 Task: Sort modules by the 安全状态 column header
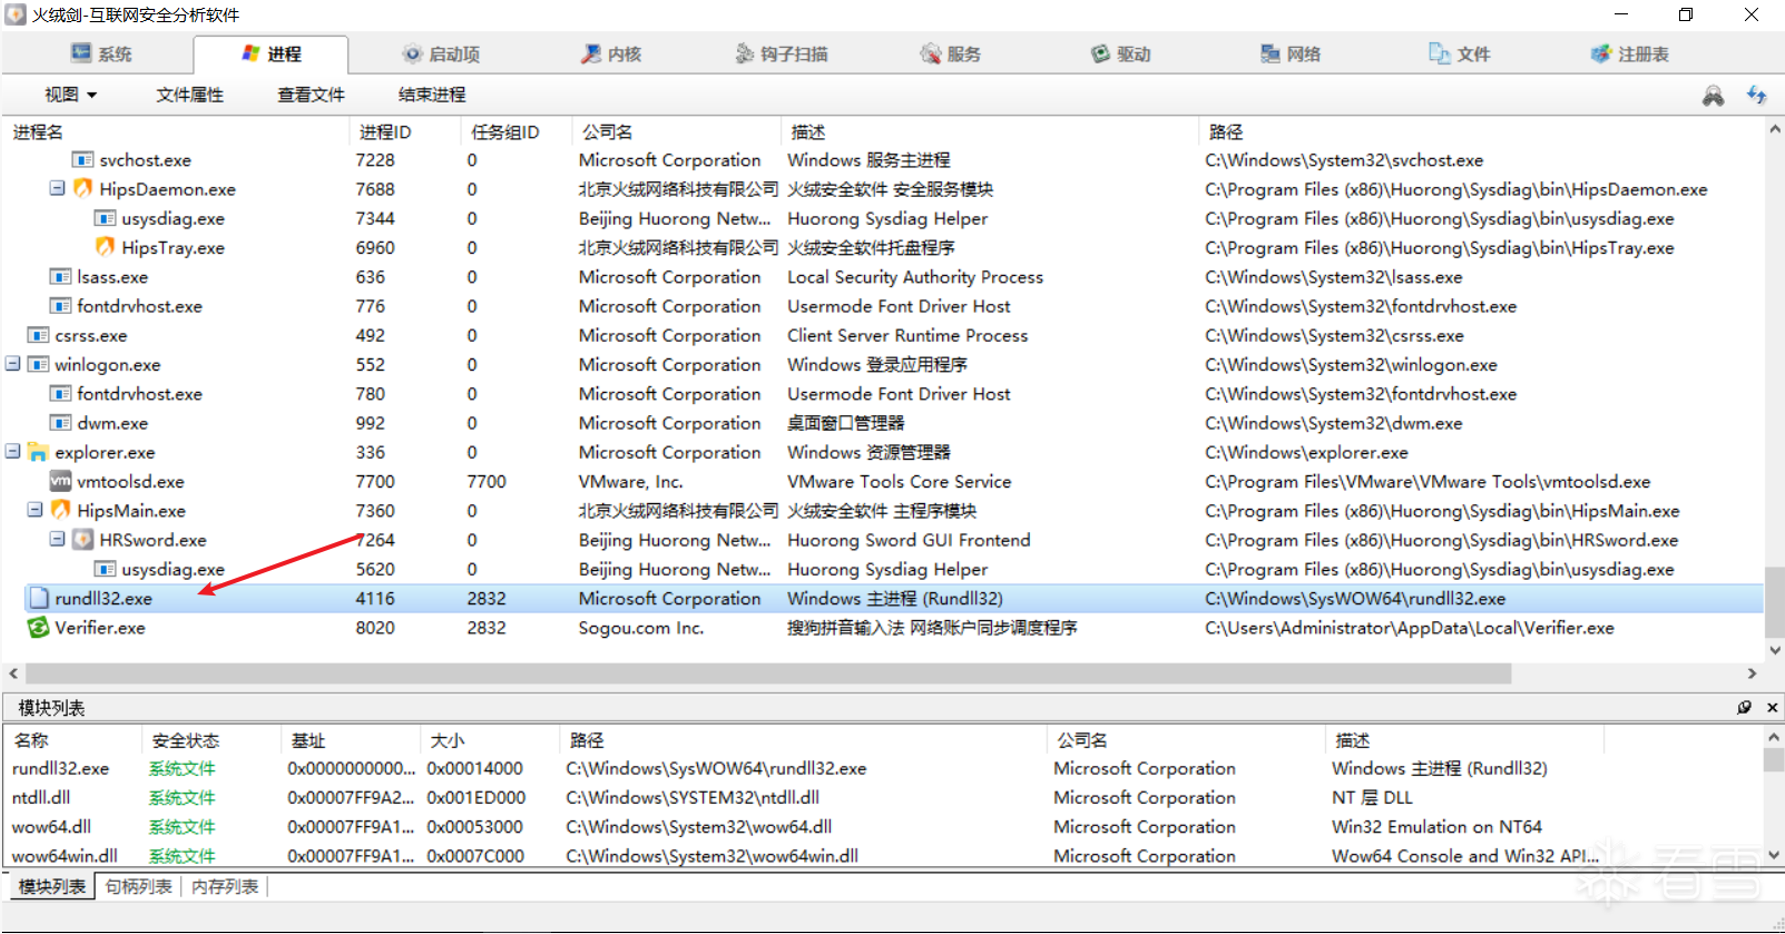211,741
